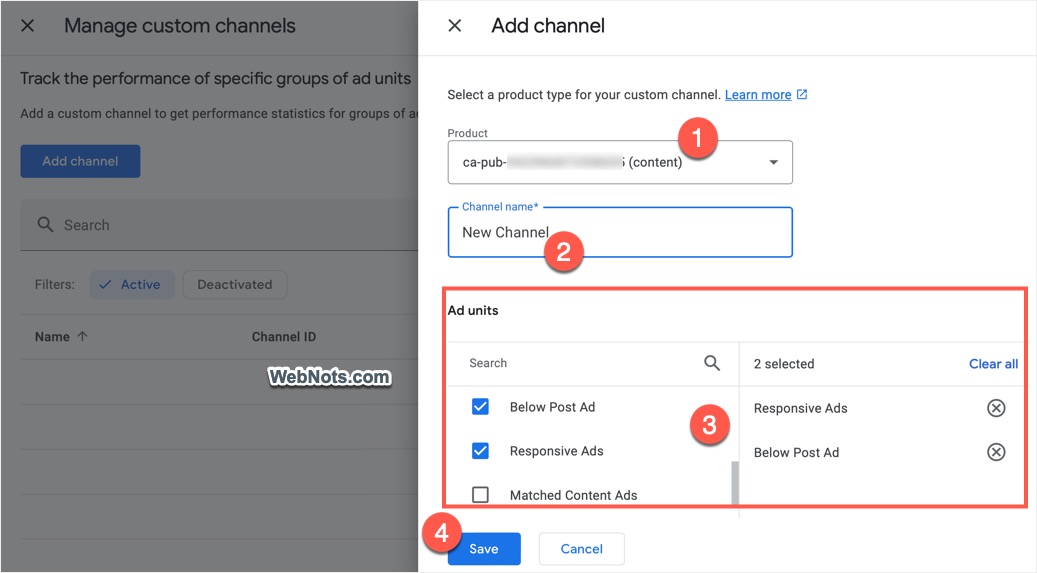This screenshot has height=573, width=1037.
Task: Click Clear all selected ad units
Action: point(993,364)
